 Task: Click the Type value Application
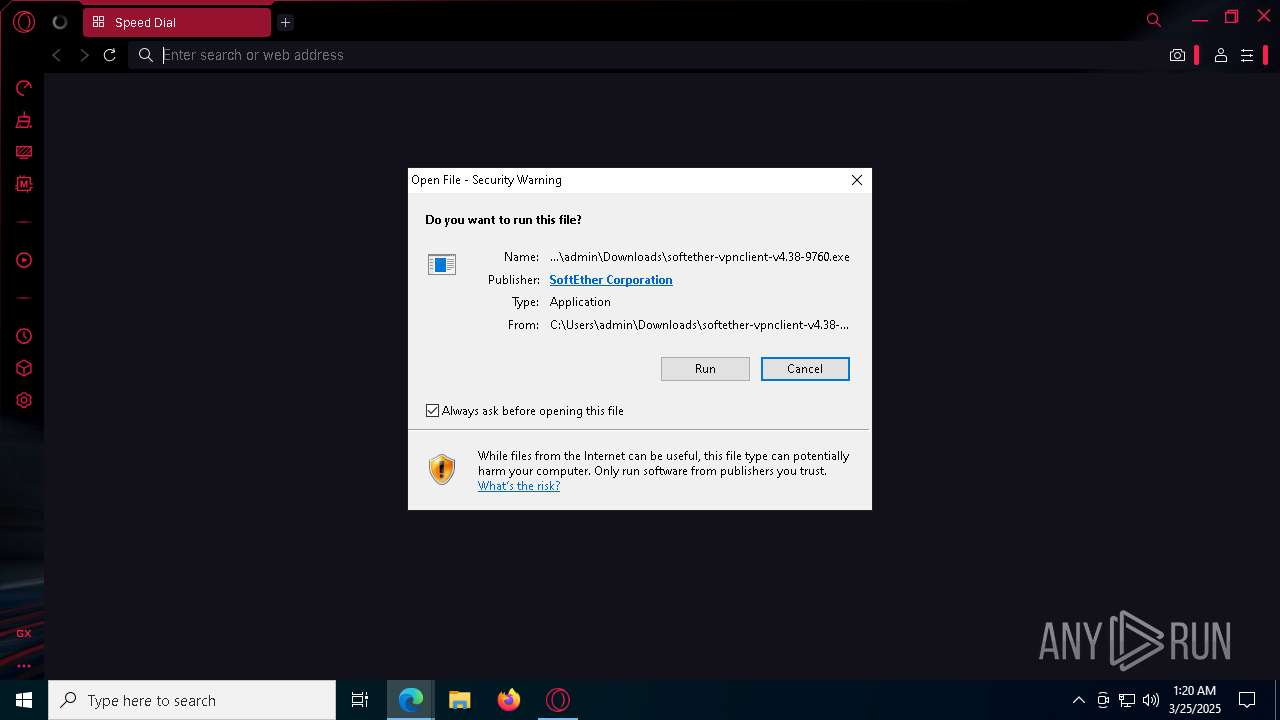(580, 302)
